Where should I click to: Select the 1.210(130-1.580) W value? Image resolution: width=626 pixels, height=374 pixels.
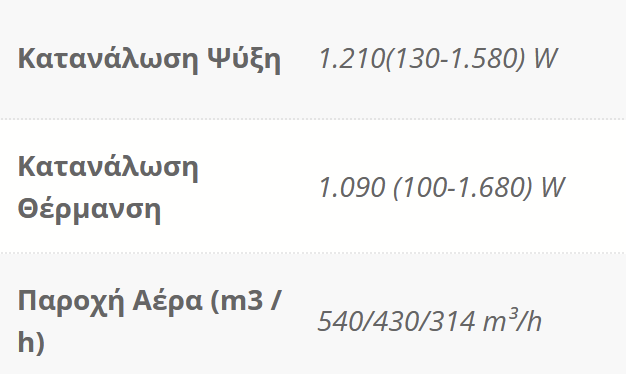437,58
